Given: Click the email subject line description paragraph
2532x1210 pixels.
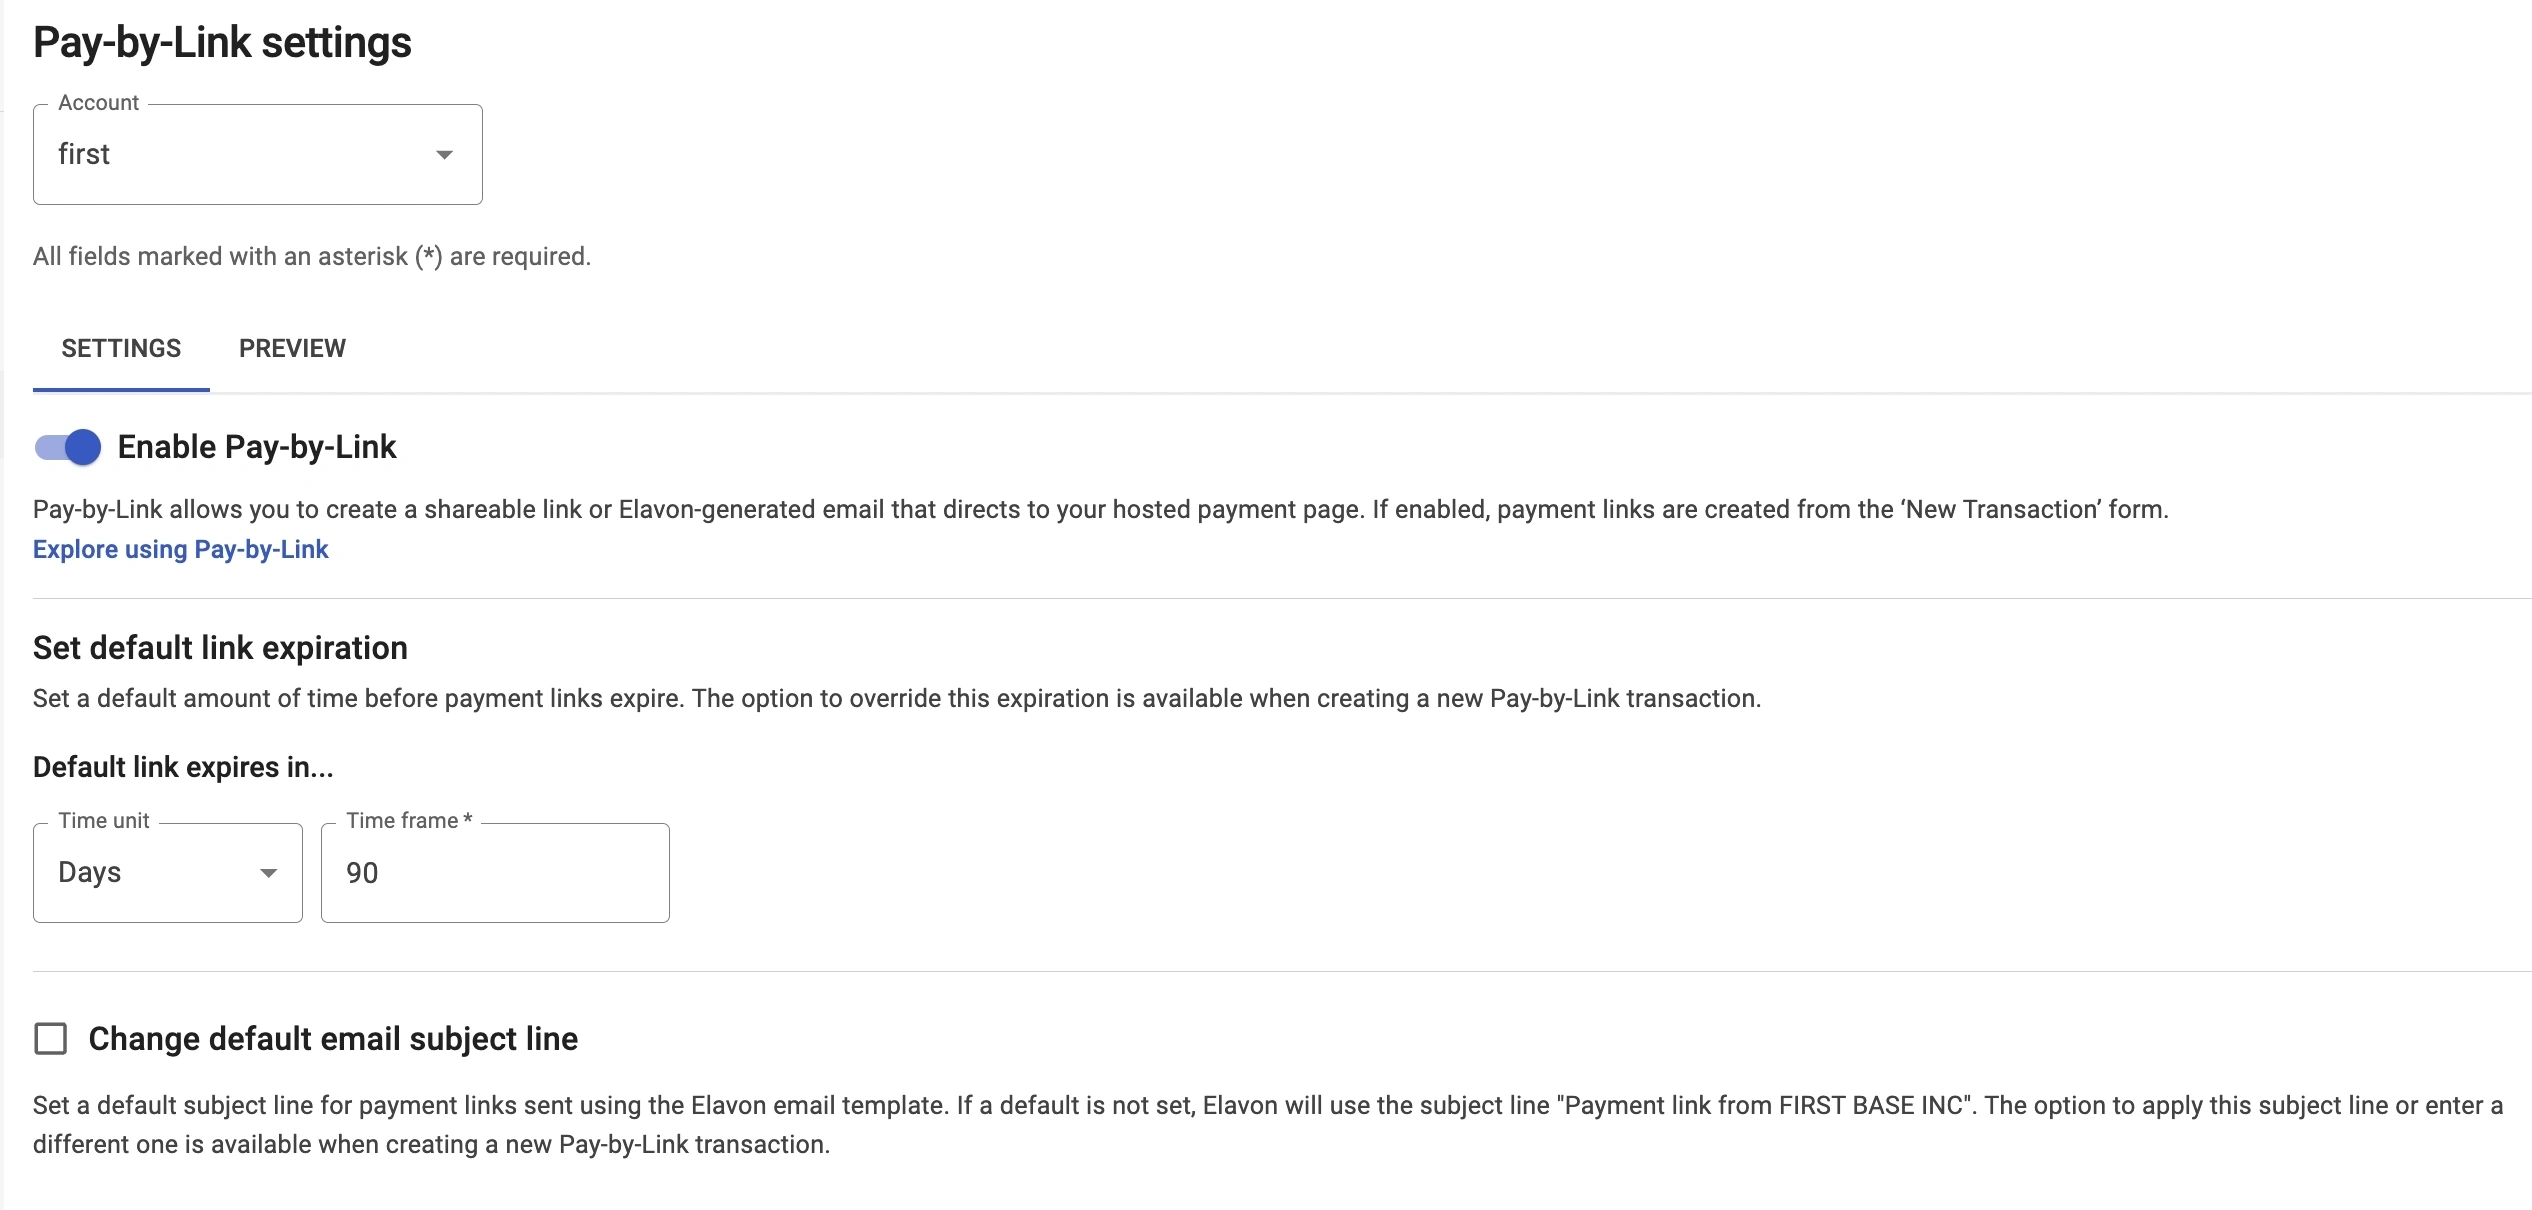Looking at the screenshot, I should (1266, 1125).
